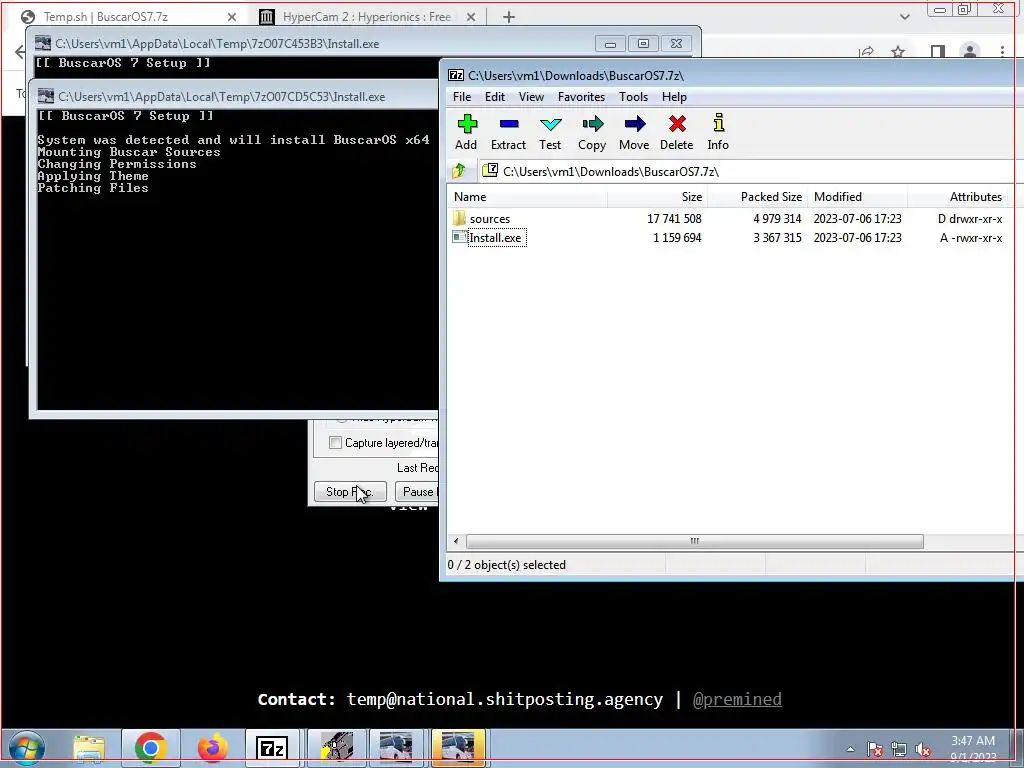Image resolution: width=1024 pixels, height=768 pixels.
Task: Close the HyperCam 2 browser tab
Action: tap(471, 17)
